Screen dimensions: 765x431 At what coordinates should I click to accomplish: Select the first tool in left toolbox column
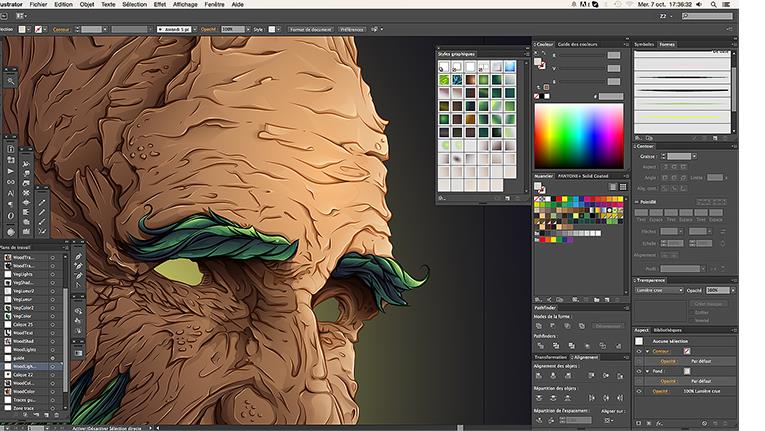coord(11,148)
